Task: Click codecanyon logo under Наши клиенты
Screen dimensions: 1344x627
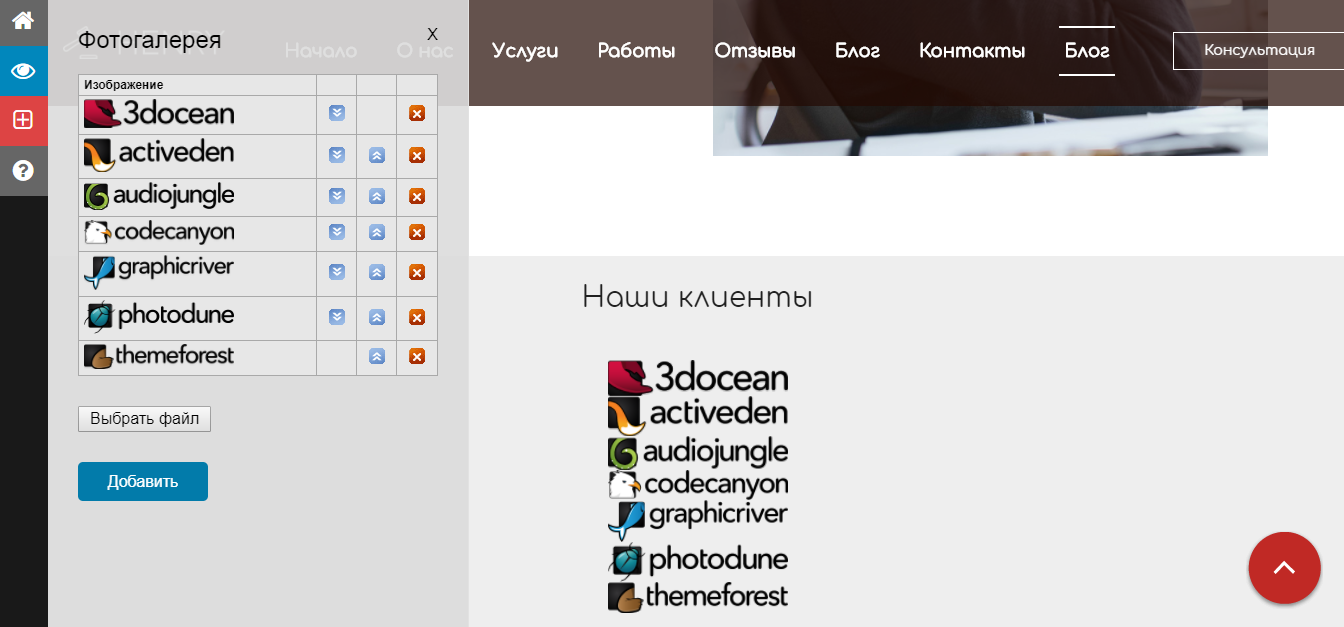Action: (x=698, y=485)
